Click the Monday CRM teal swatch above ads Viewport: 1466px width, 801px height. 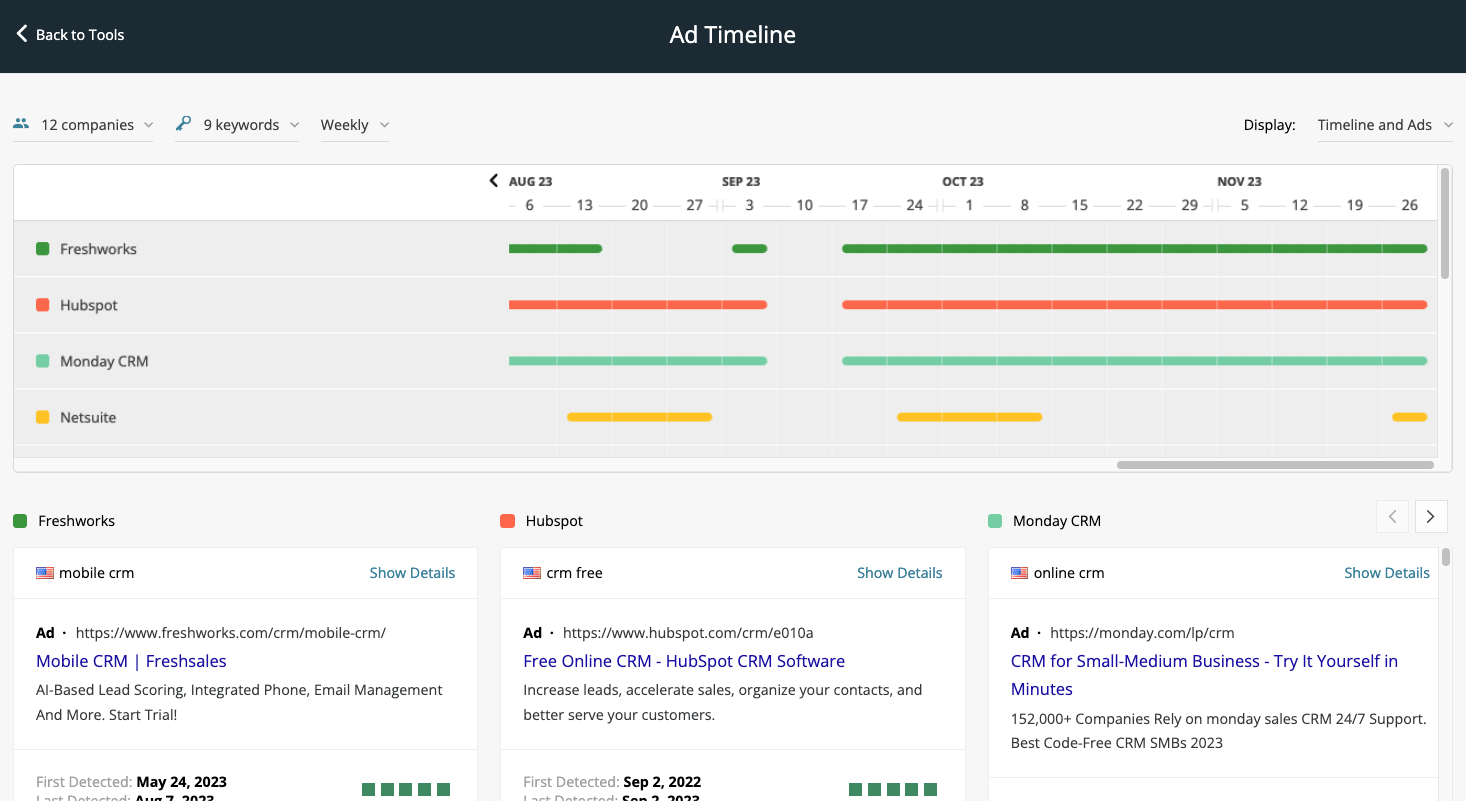(994, 521)
